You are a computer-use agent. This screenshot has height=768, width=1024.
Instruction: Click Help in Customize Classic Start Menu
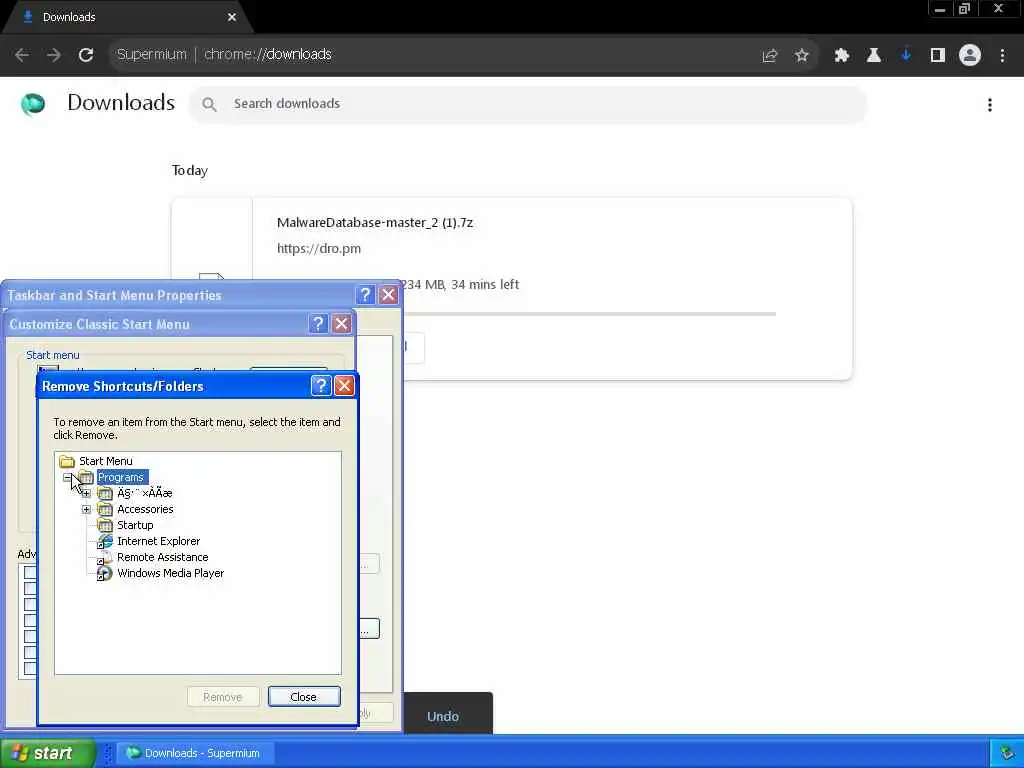click(x=318, y=324)
